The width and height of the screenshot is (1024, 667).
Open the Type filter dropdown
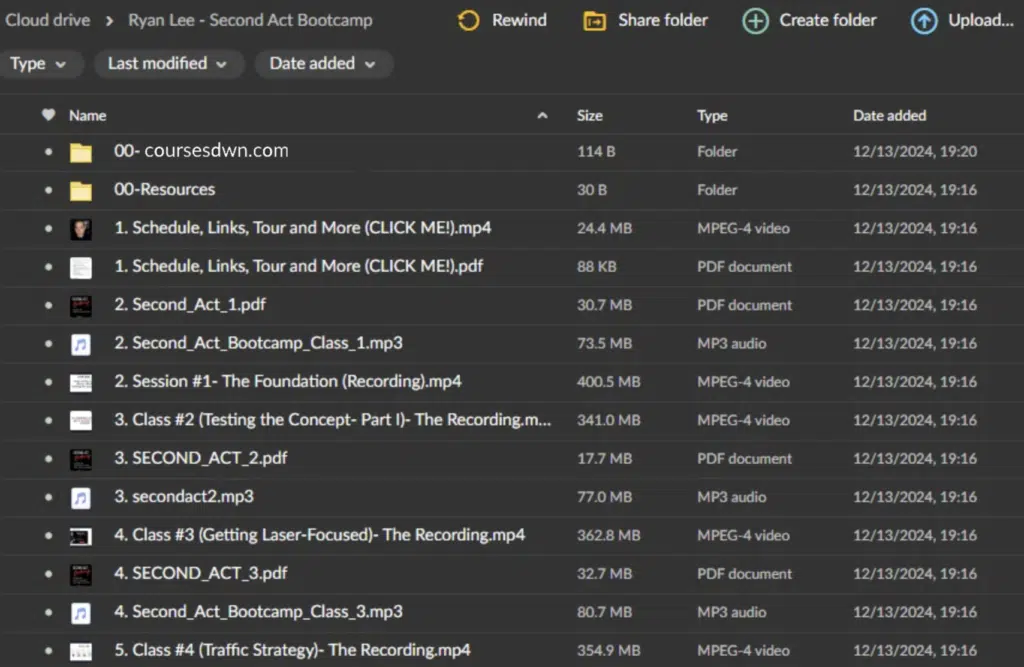38,64
